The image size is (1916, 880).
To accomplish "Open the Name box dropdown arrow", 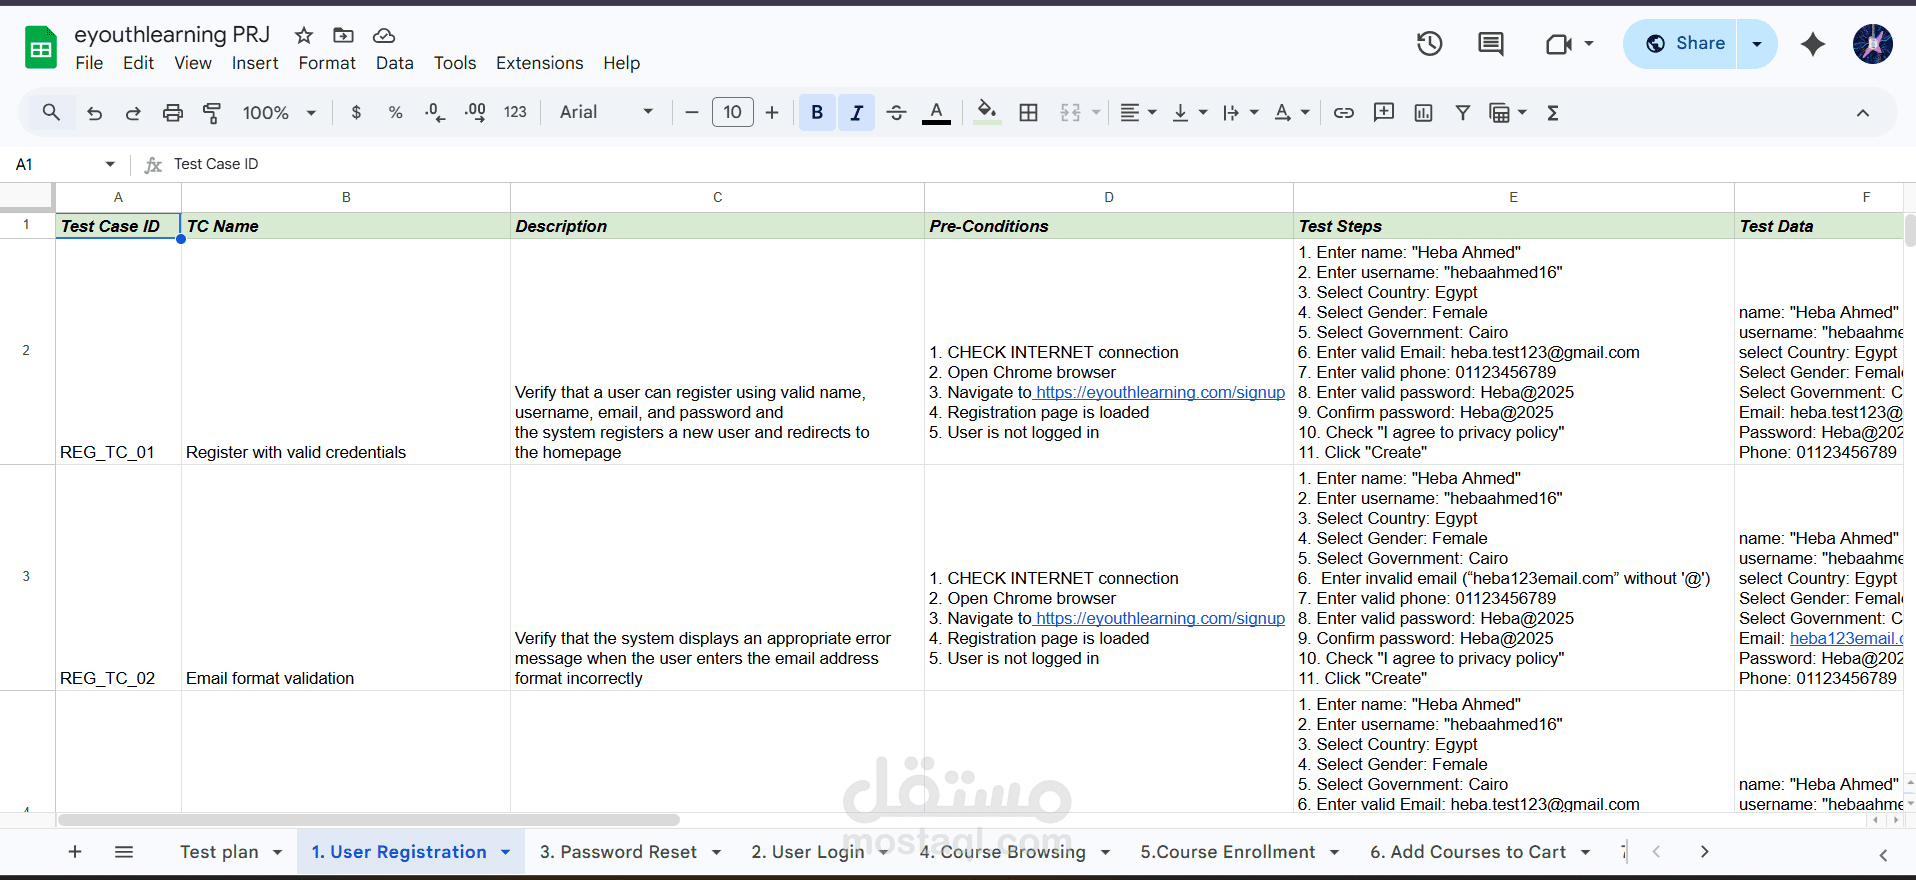I will pyautogui.click(x=110, y=164).
